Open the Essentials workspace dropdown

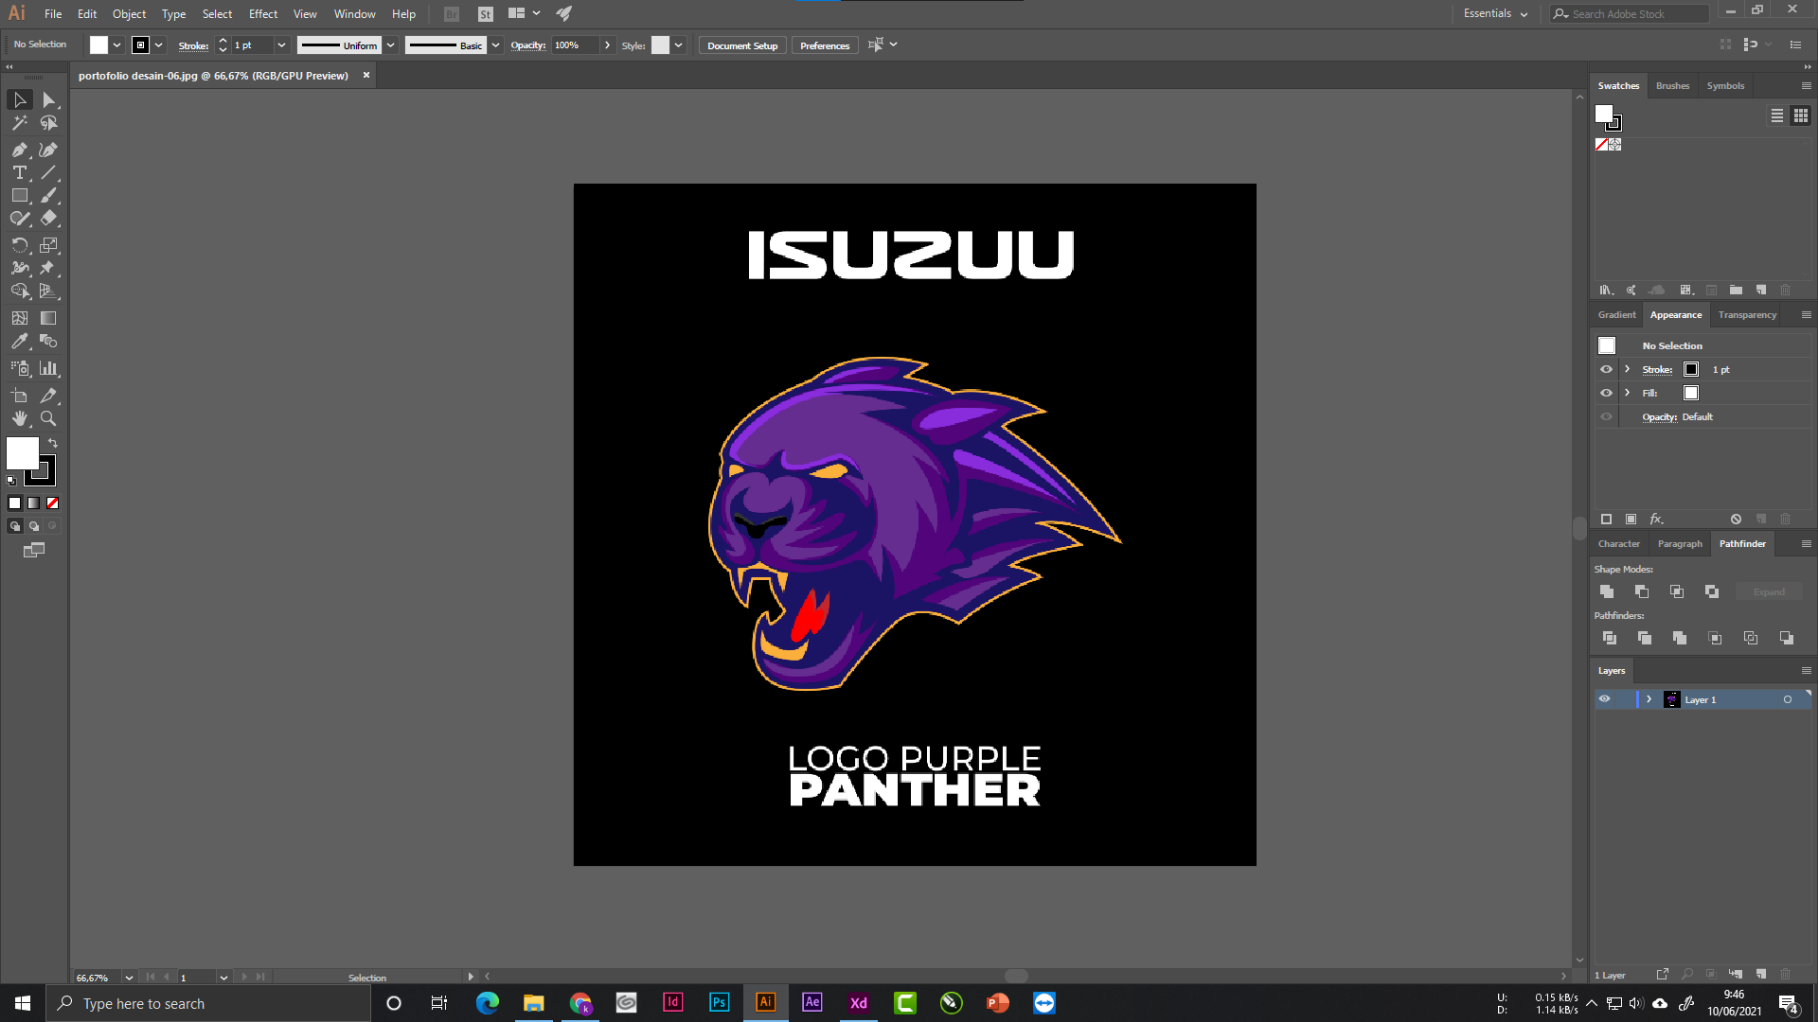[1495, 14]
